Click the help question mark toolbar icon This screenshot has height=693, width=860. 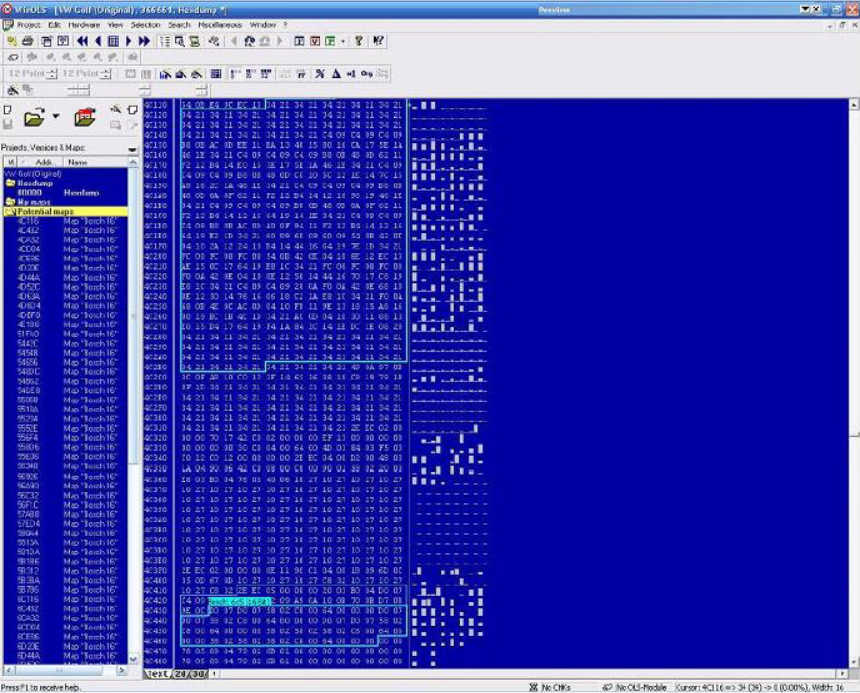pyautogui.click(x=359, y=41)
